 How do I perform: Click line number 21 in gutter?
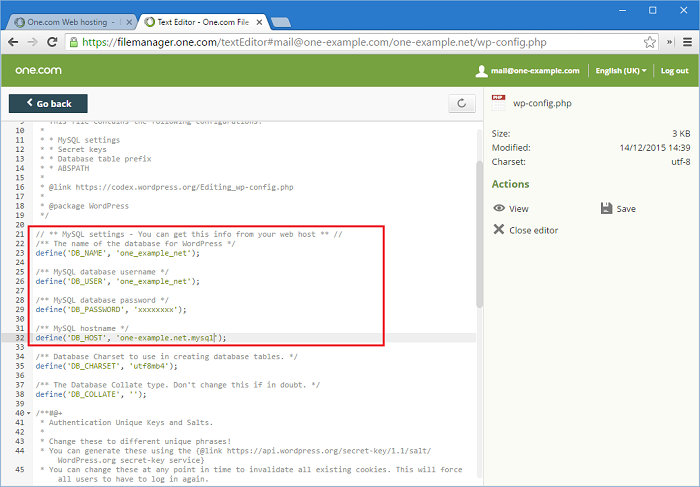pyautogui.click(x=20, y=234)
